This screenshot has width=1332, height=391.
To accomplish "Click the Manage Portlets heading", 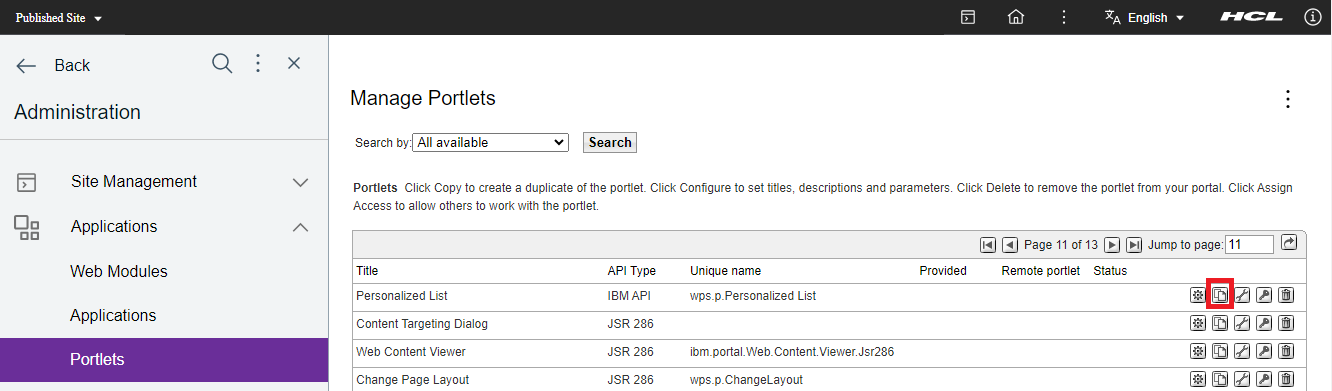I will pos(423,98).
